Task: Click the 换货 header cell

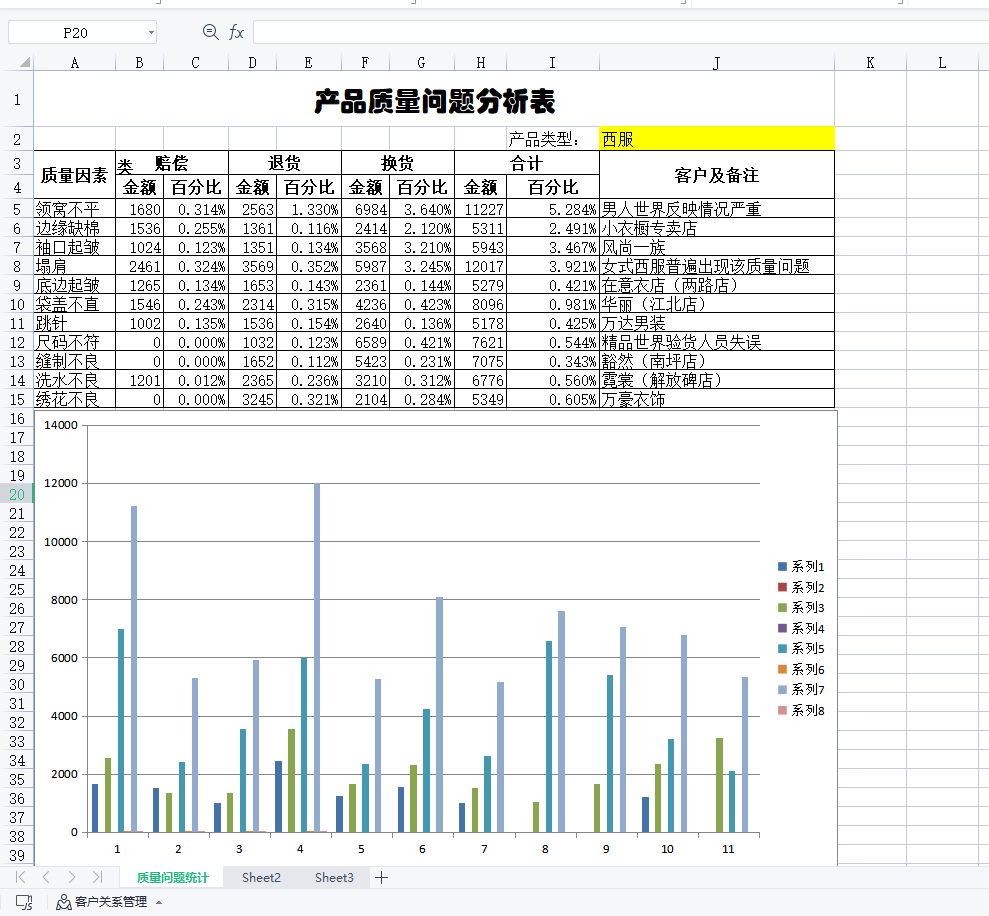Action: [x=397, y=163]
